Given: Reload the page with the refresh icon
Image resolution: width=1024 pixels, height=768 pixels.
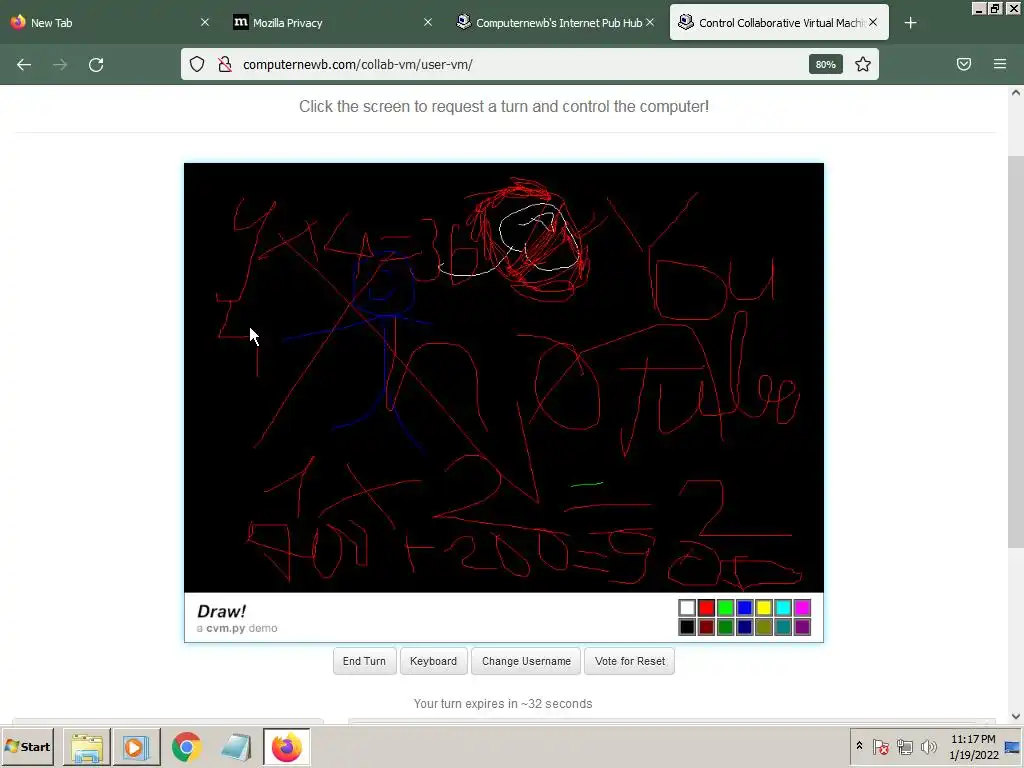Looking at the screenshot, I should [x=96, y=65].
